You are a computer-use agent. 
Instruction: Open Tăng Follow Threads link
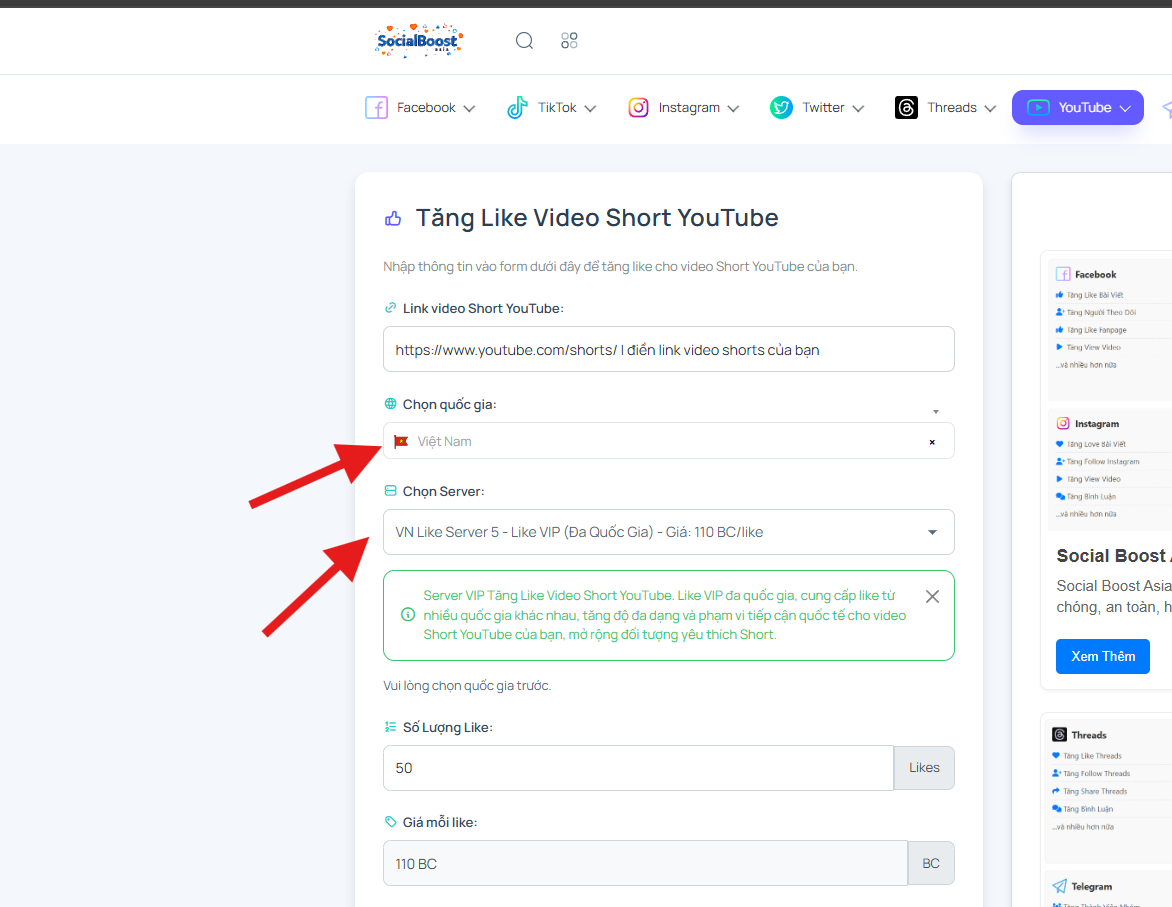click(1096, 773)
